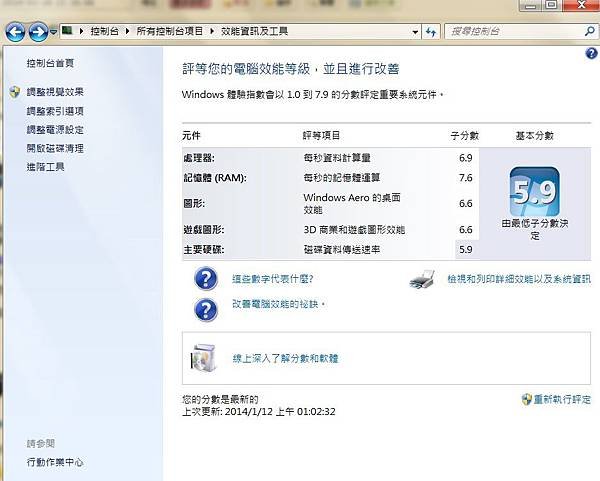Viewport: 600px width, 481px height.
Task: Maximize the window
Action: pos(551,5)
